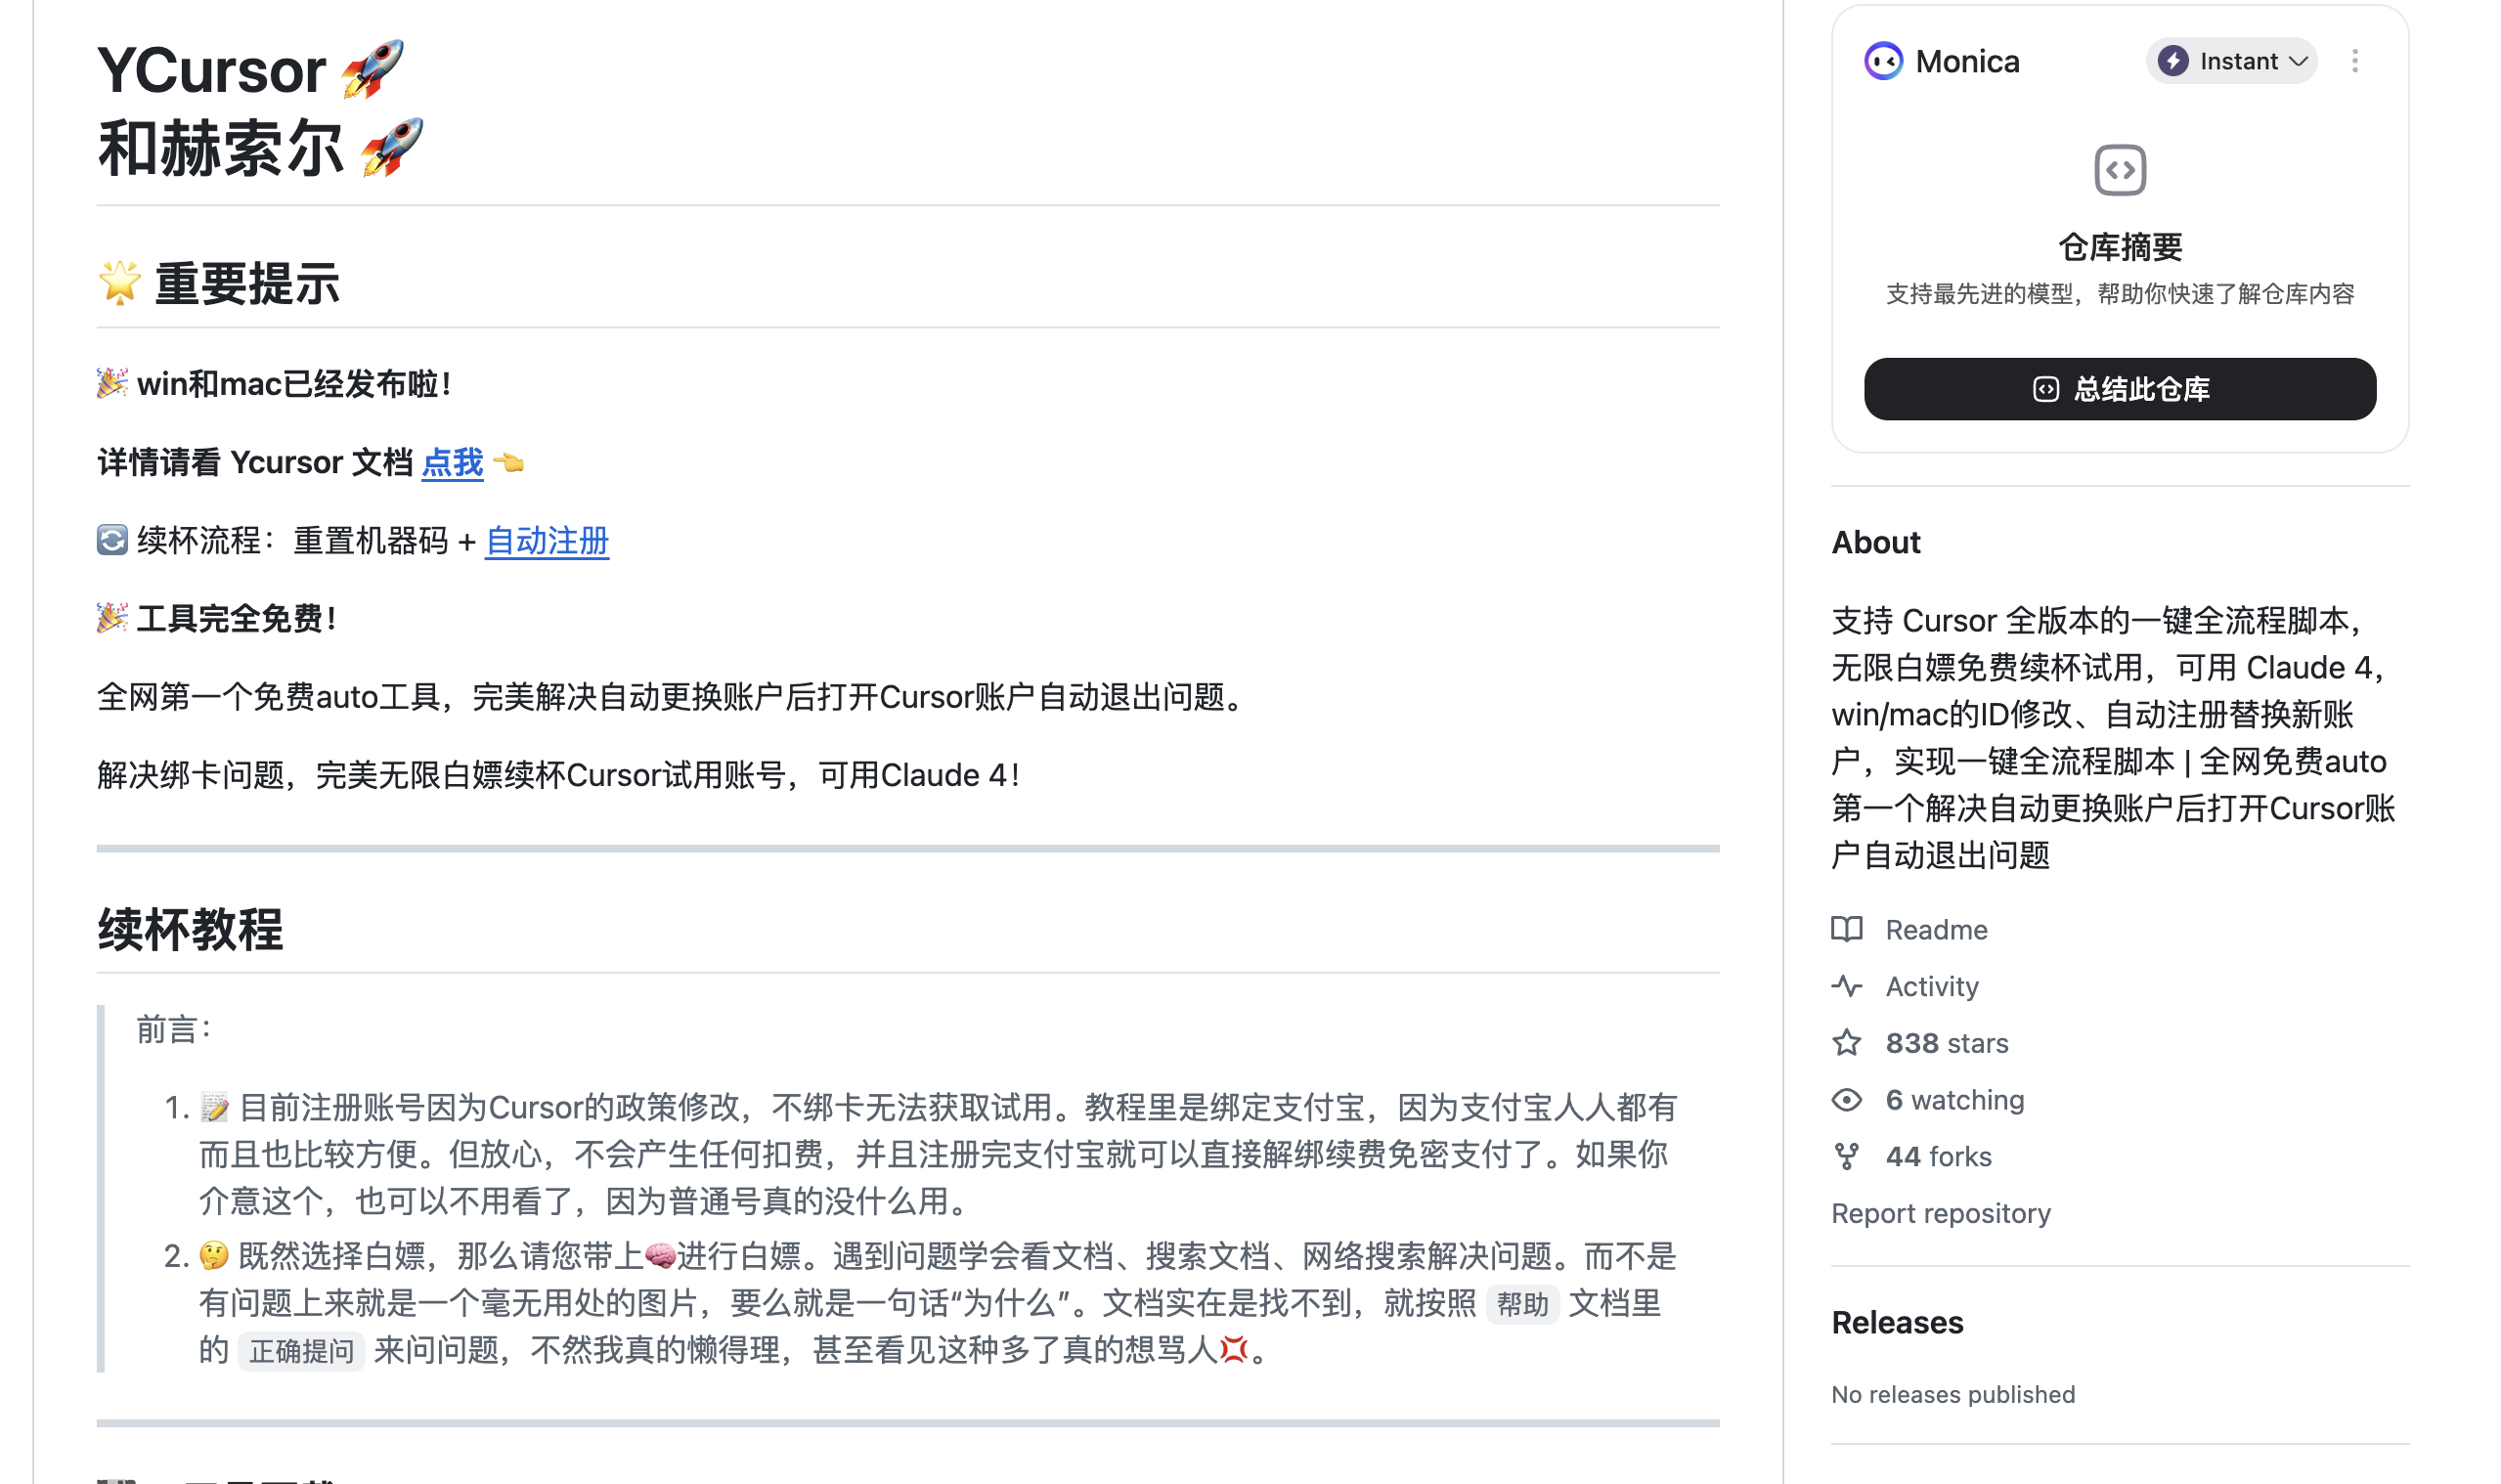This screenshot has width=2501, height=1484.
Task: View the 838 stars list
Action: click(1946, 1043)
